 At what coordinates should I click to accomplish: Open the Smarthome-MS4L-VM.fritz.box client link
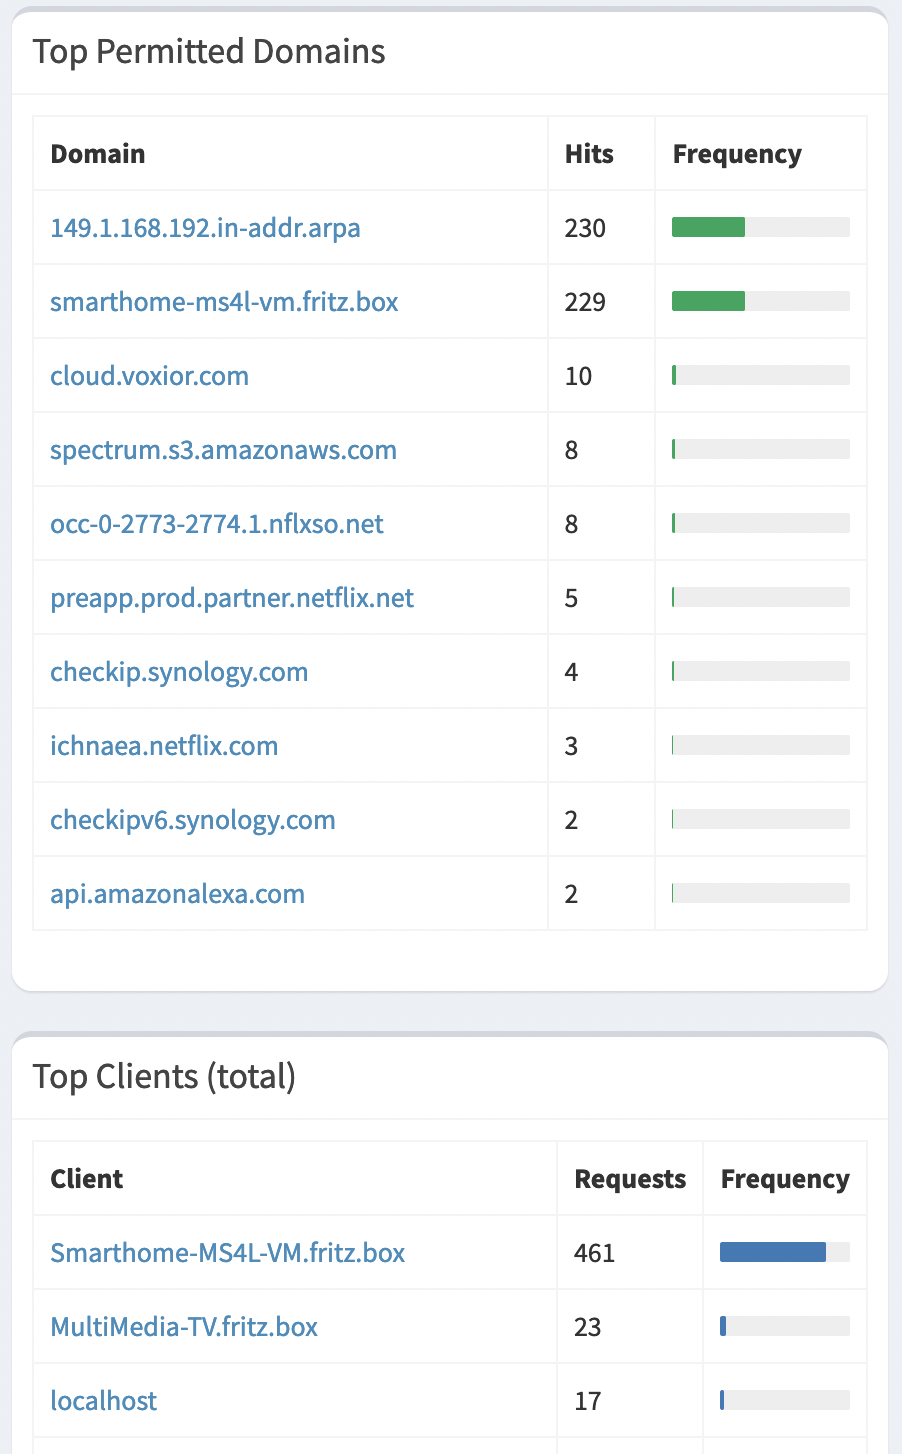tap(228, 1253)
